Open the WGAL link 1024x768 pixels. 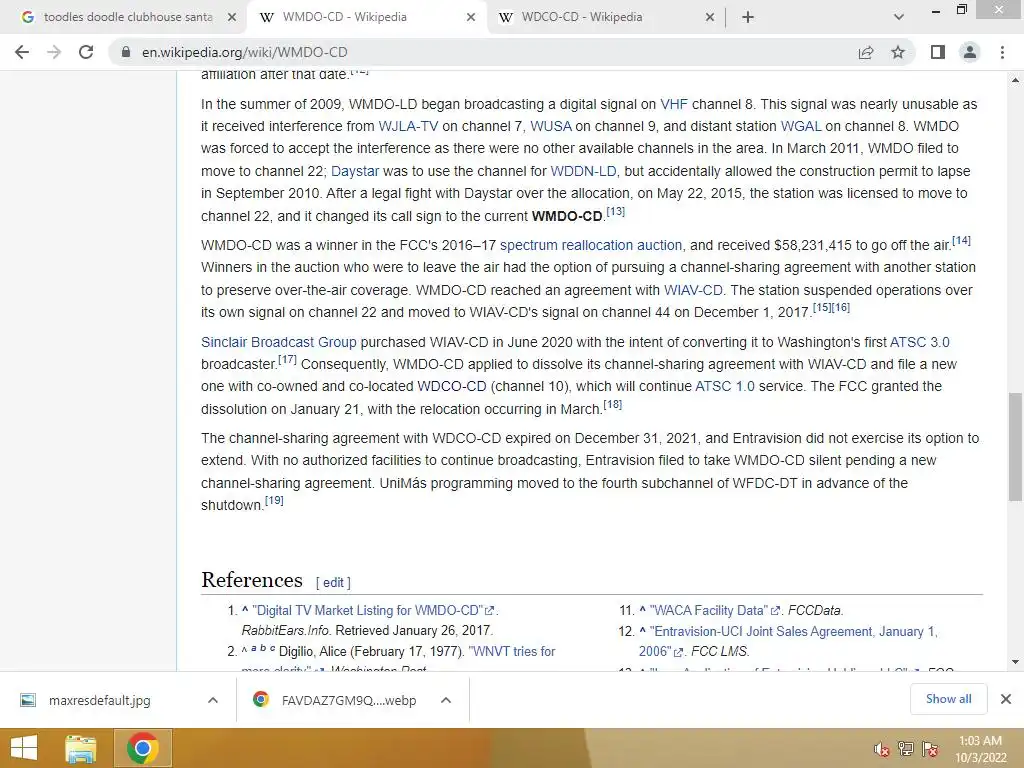coord(801,126)
